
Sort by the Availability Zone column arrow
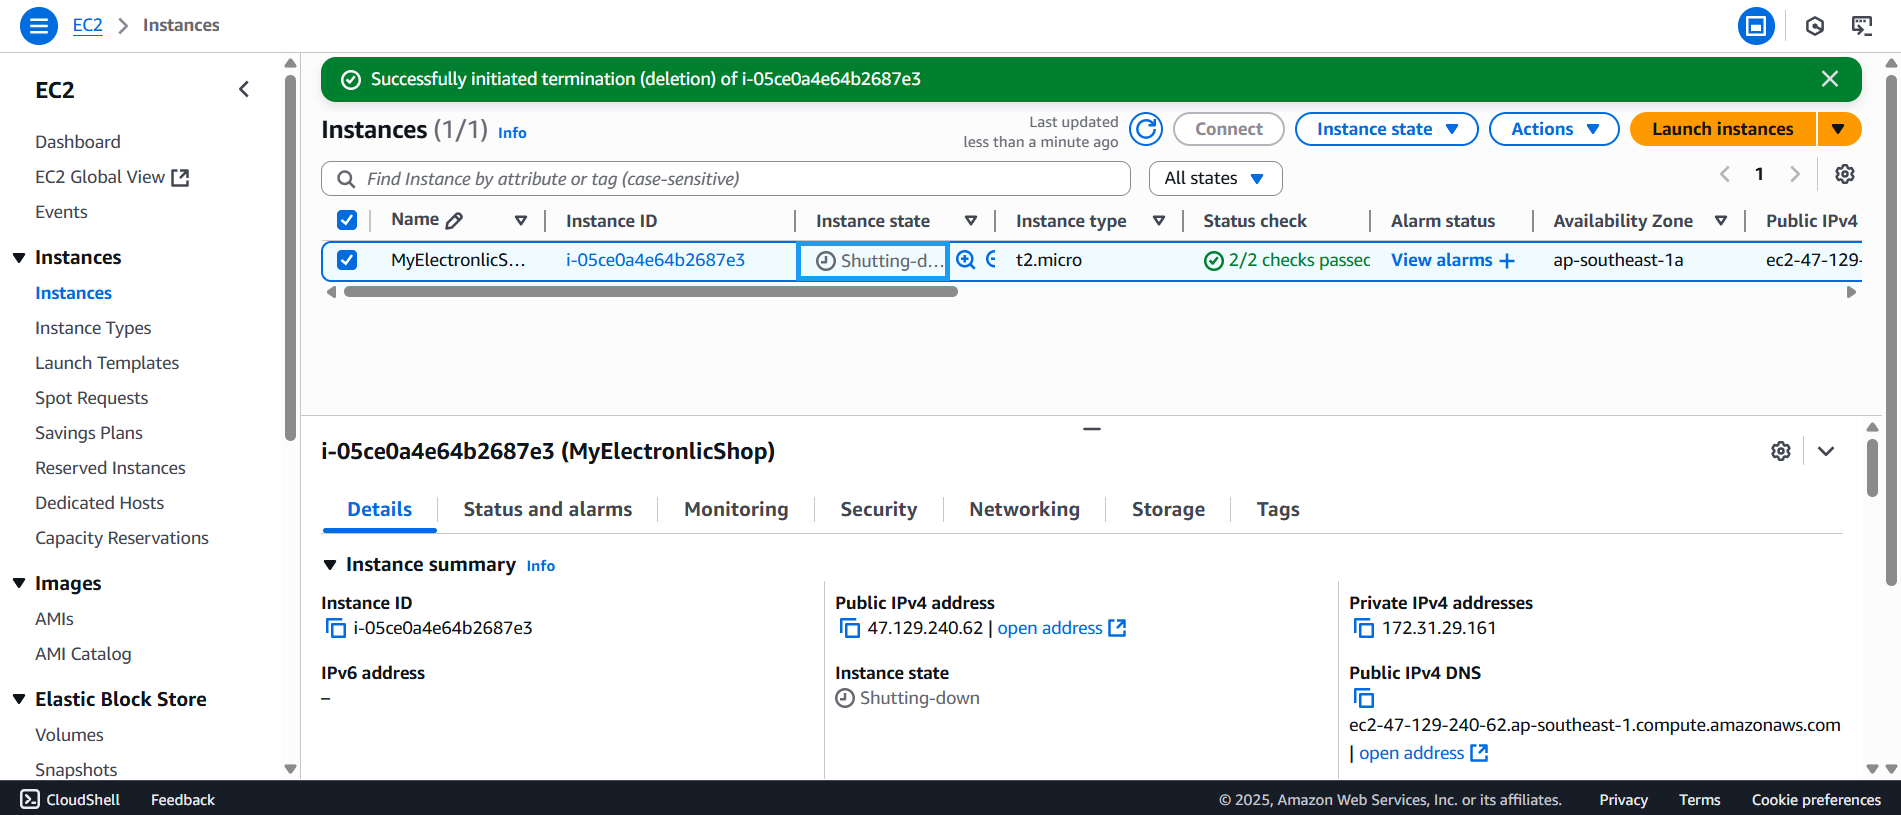point(1721,221)
